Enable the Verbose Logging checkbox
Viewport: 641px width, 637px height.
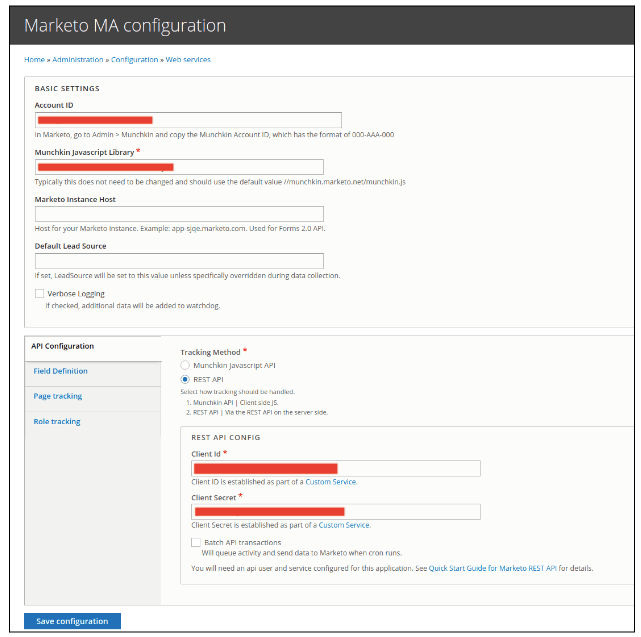(x=40, y=294)
